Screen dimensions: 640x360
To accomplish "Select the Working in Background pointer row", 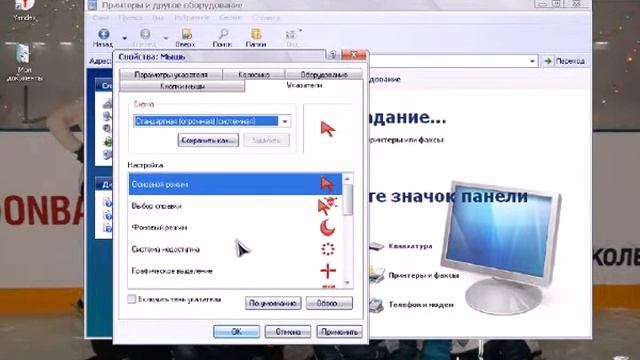I will 236,228.
